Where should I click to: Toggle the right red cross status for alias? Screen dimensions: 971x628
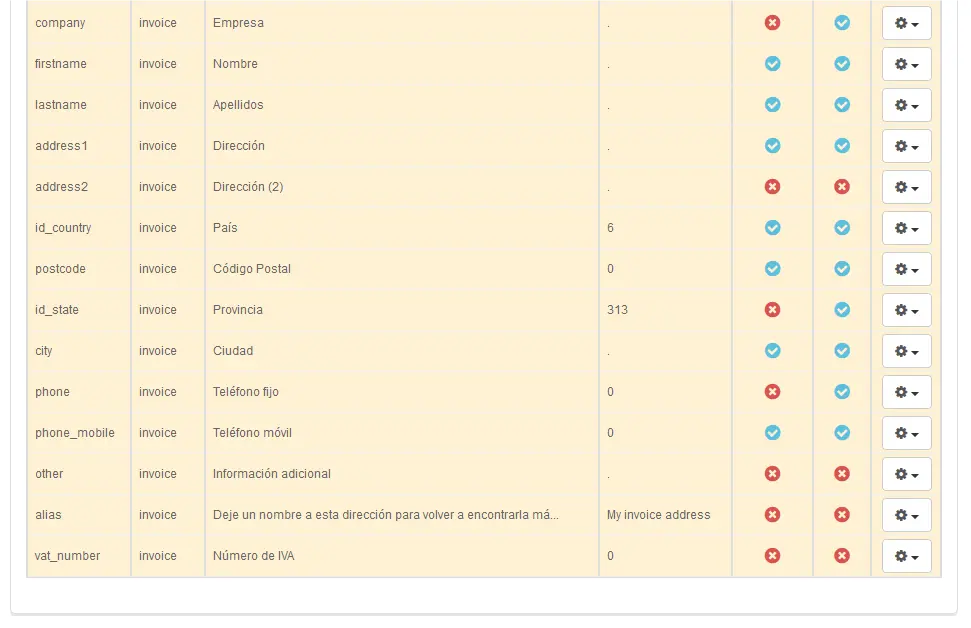(x=842, y=515)
